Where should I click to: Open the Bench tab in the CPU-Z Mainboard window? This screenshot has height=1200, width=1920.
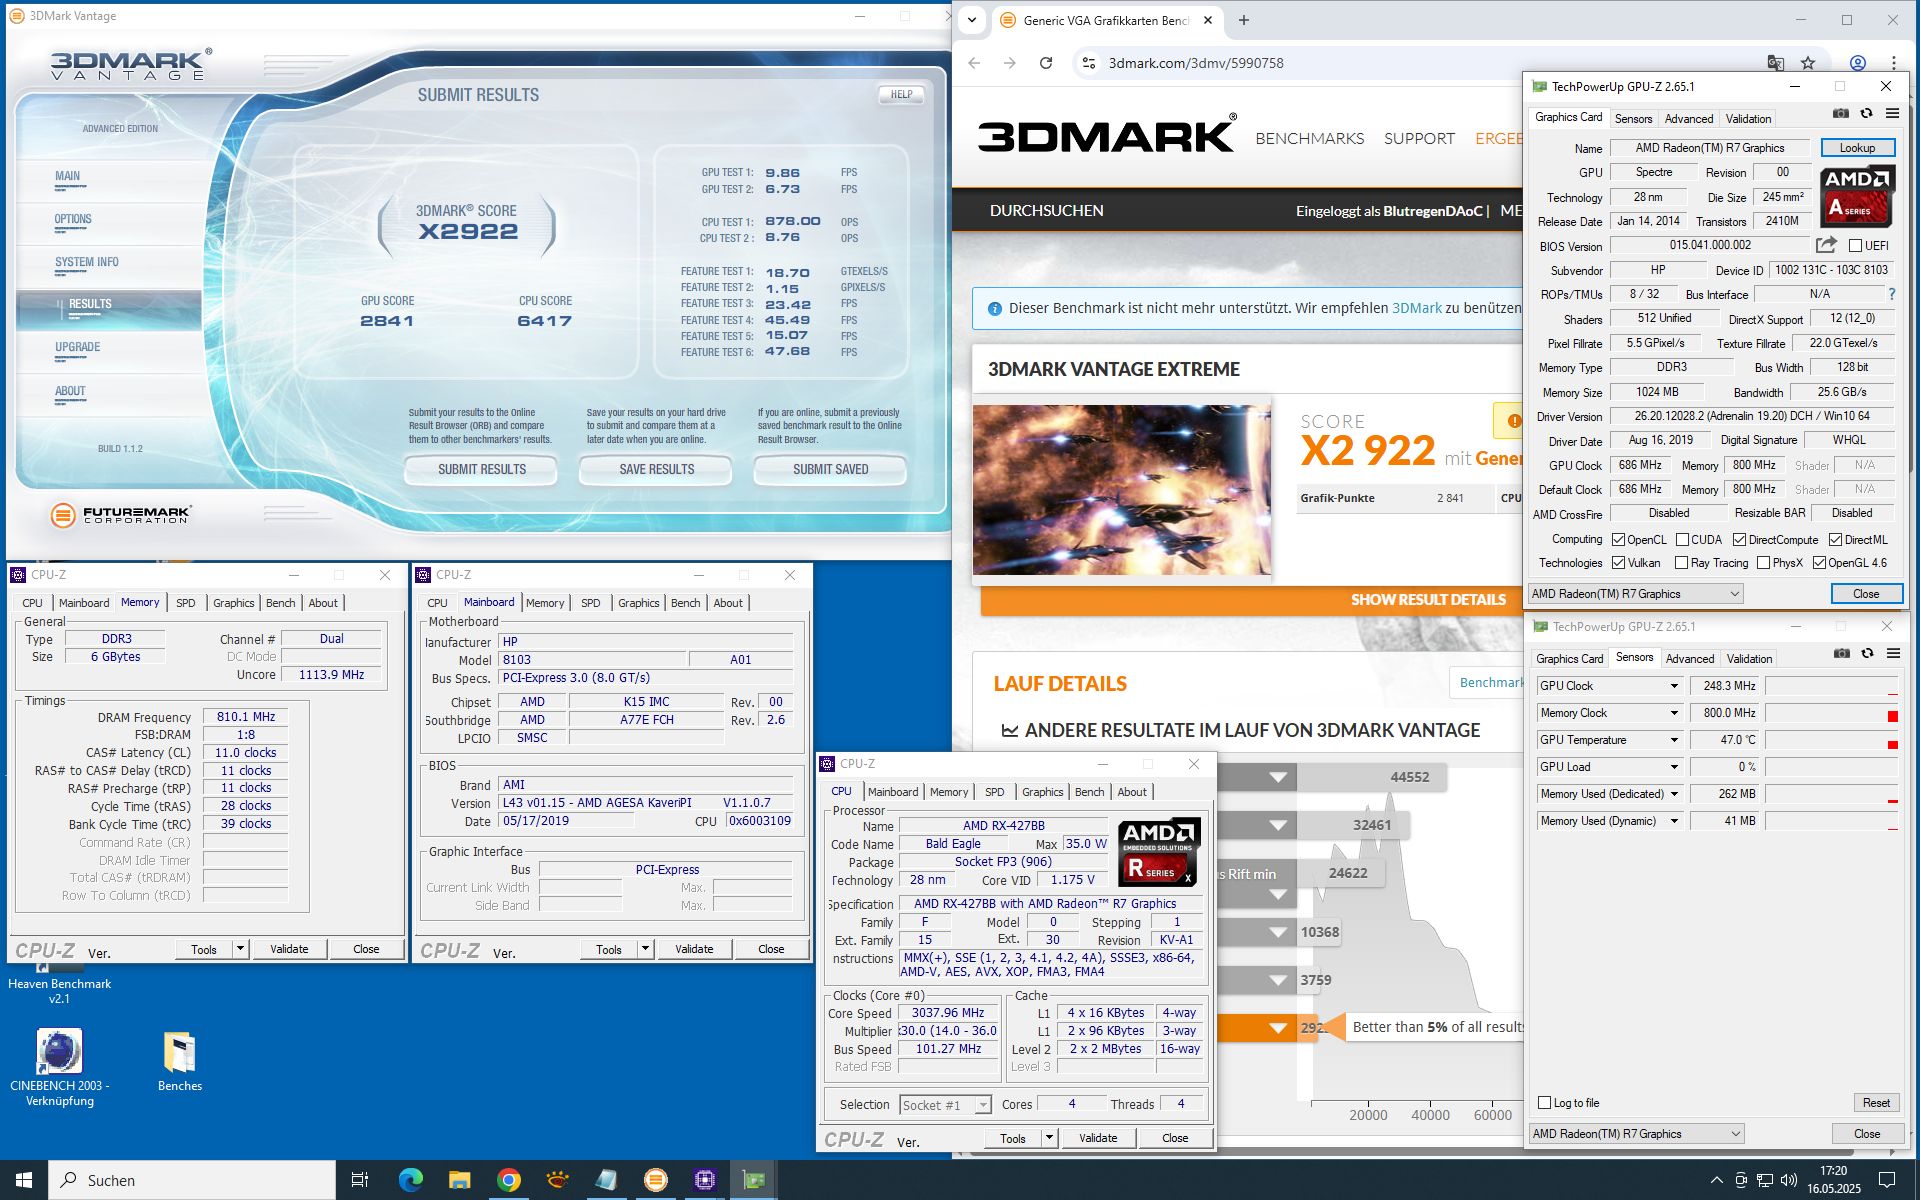(686, 603)
